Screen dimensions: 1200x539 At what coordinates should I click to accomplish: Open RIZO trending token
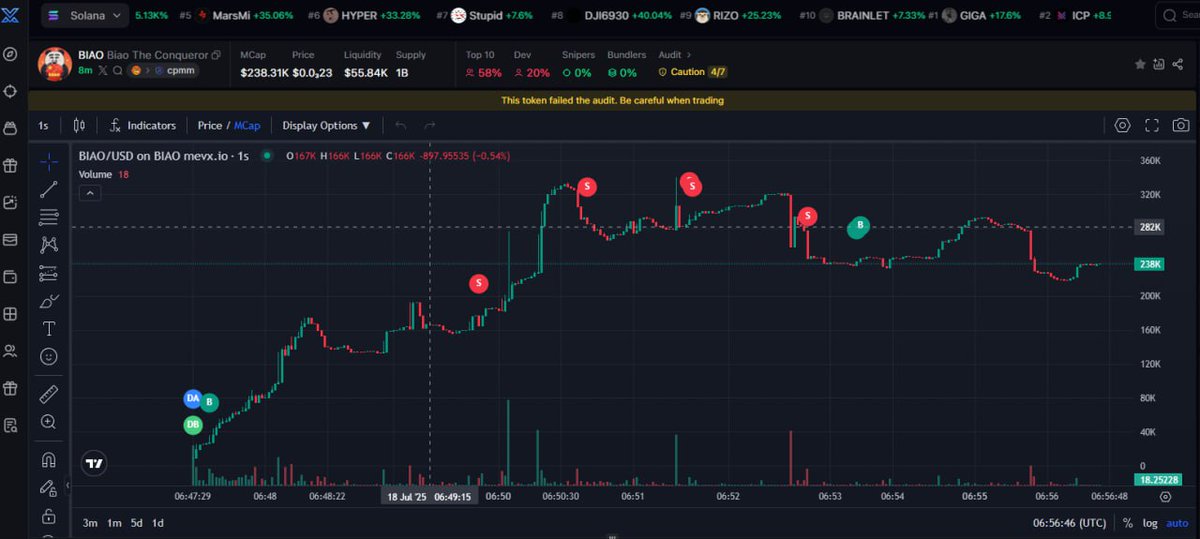[x=731, y=16]
